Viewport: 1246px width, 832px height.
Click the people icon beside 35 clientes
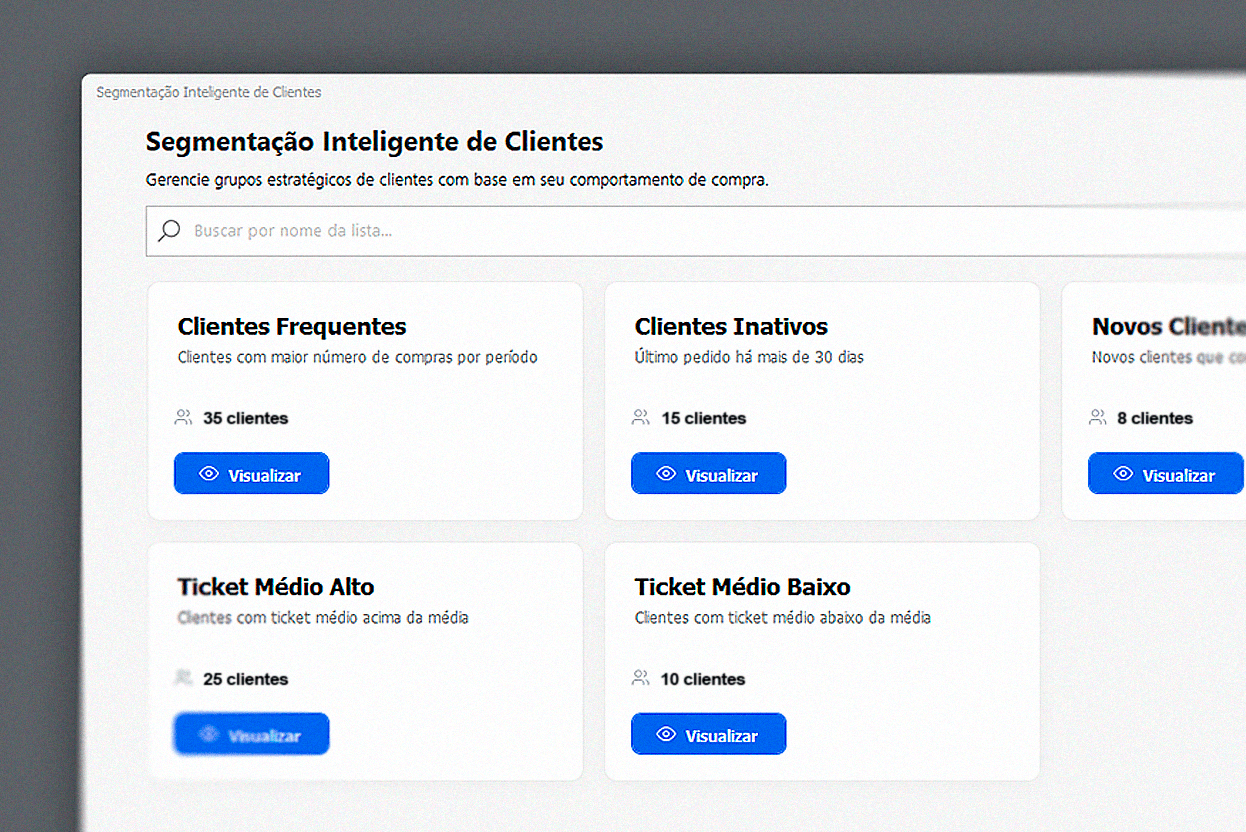tap(183, 418)
